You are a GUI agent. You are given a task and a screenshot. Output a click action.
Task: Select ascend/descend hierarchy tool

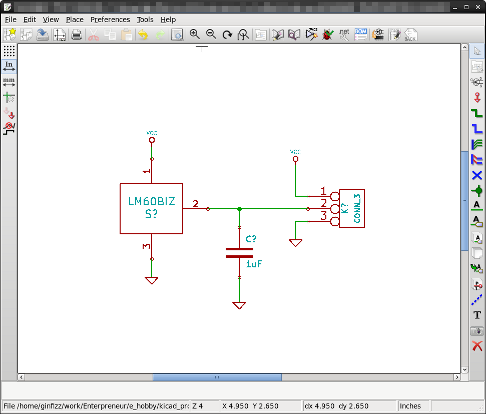coord(477,67)
